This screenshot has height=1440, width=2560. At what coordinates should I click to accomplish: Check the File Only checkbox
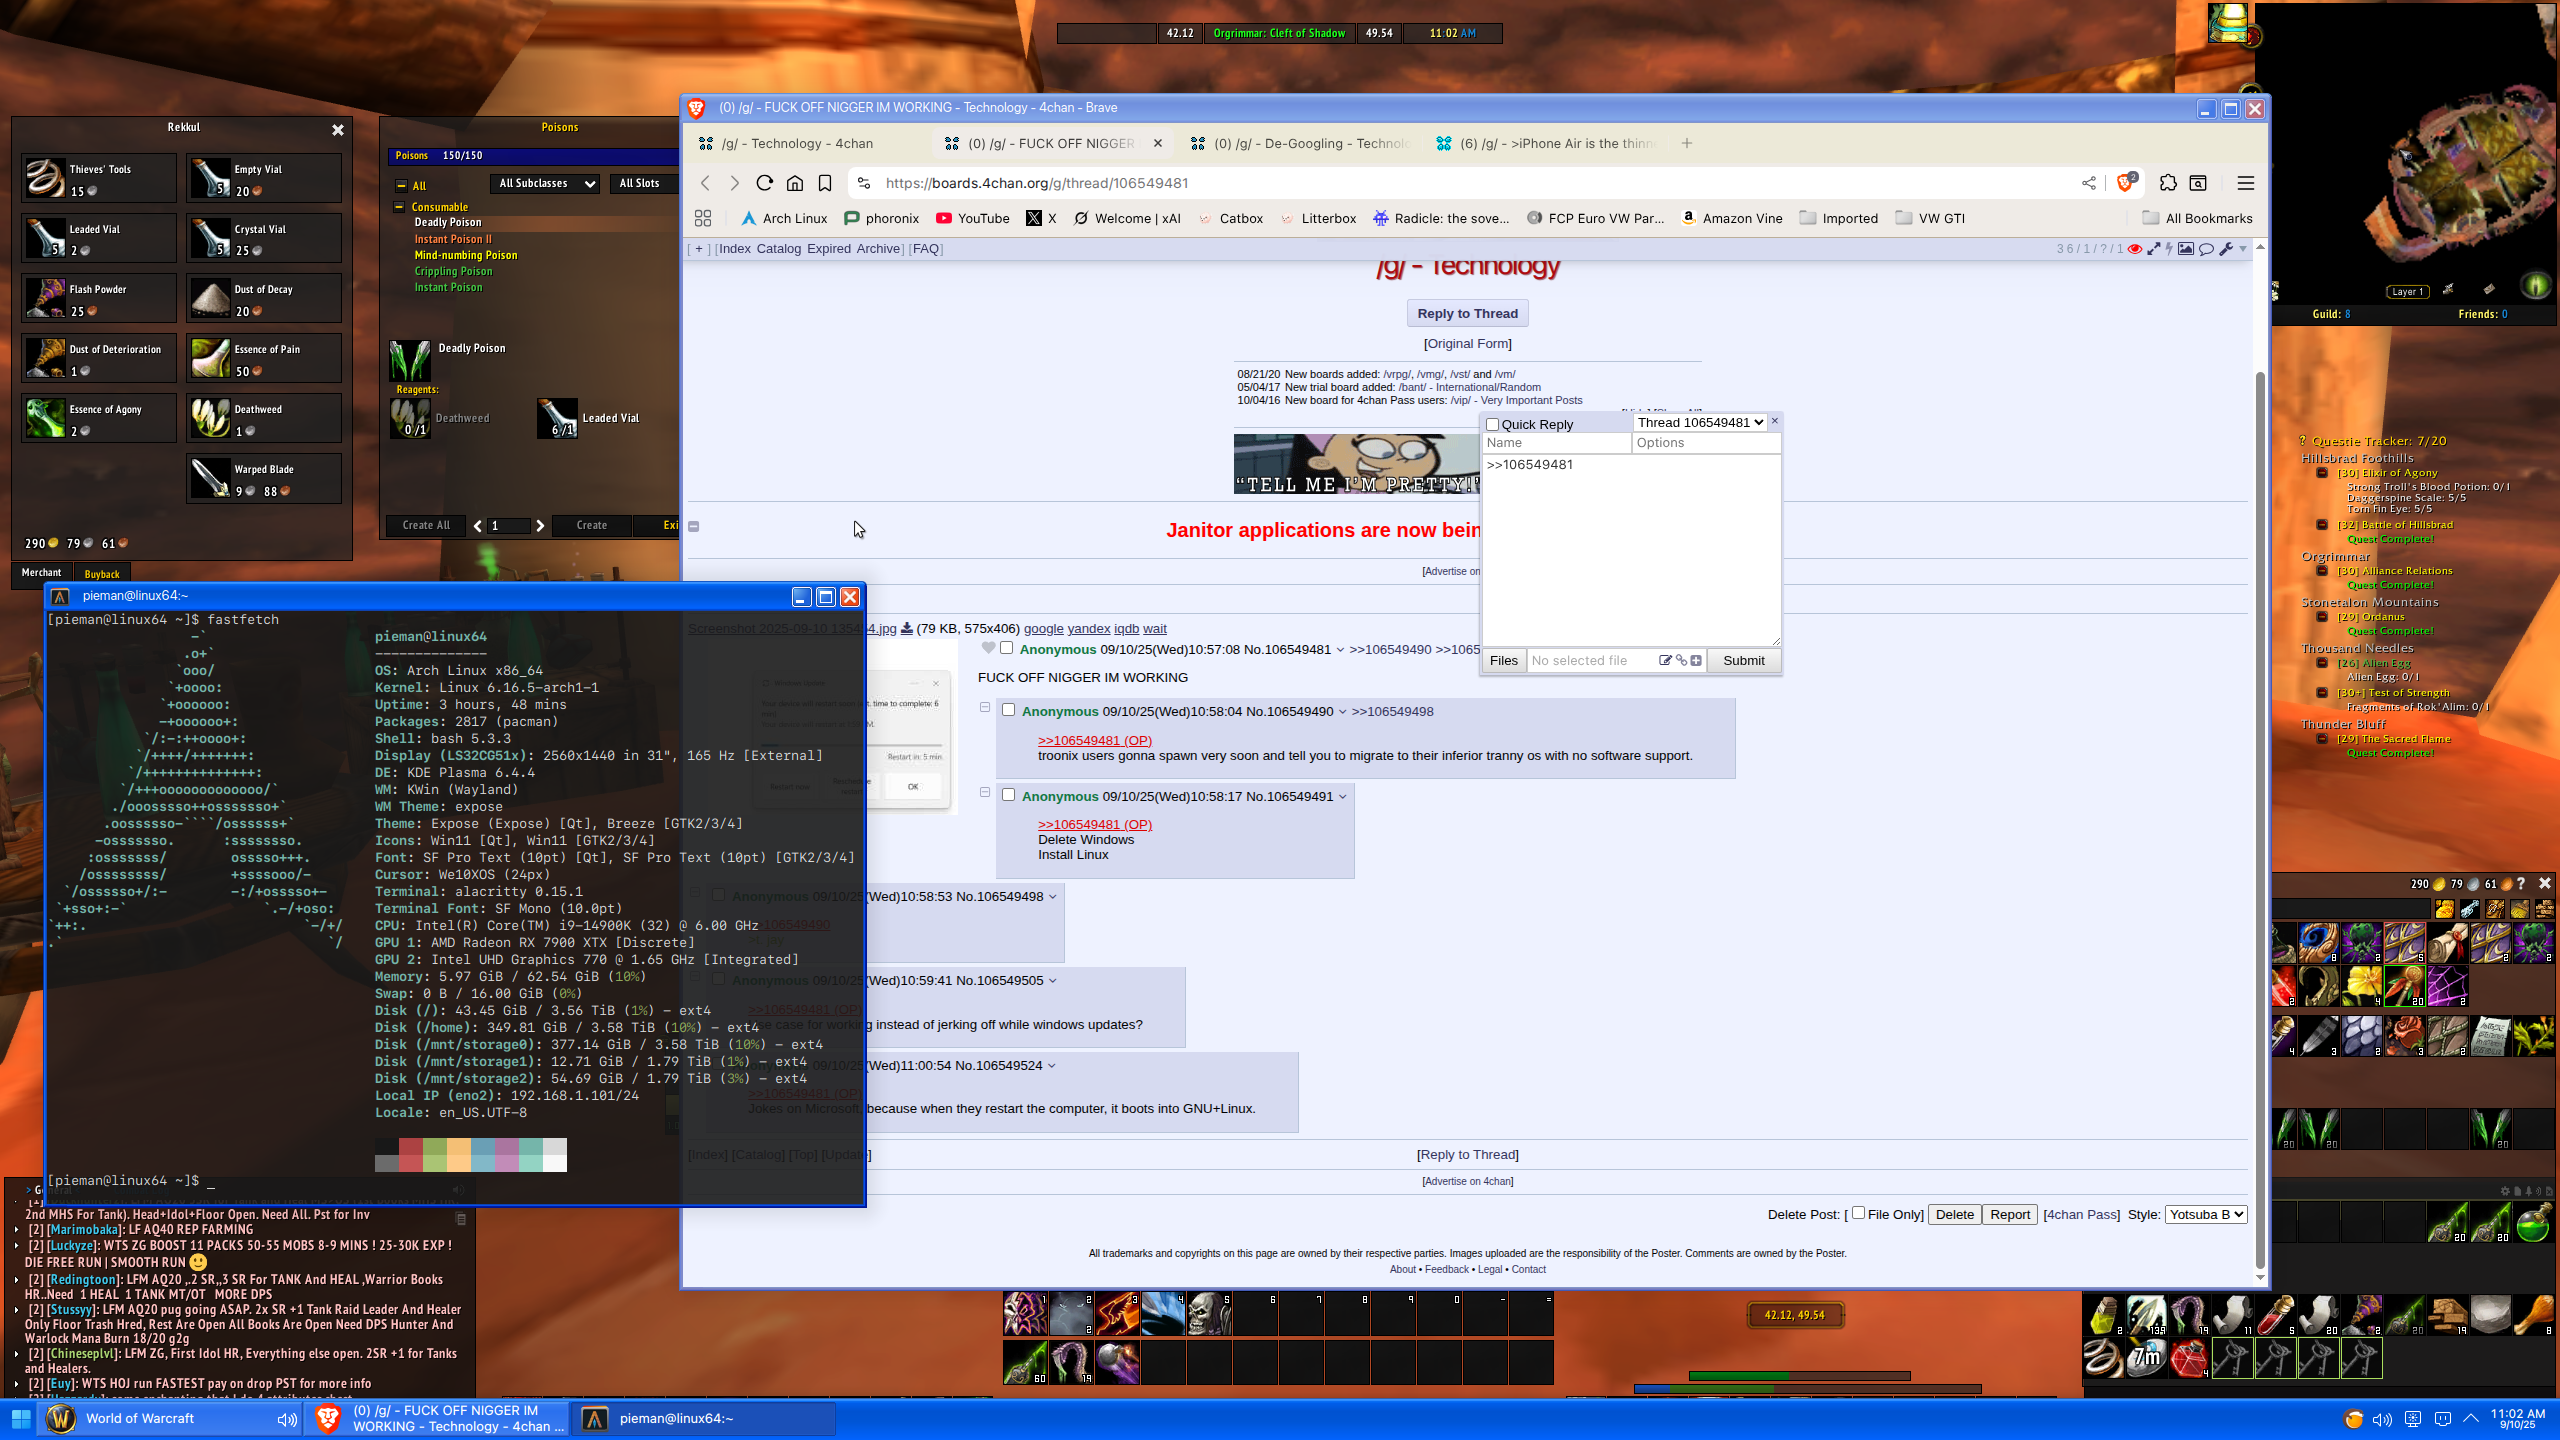tap(1858, 1213)
